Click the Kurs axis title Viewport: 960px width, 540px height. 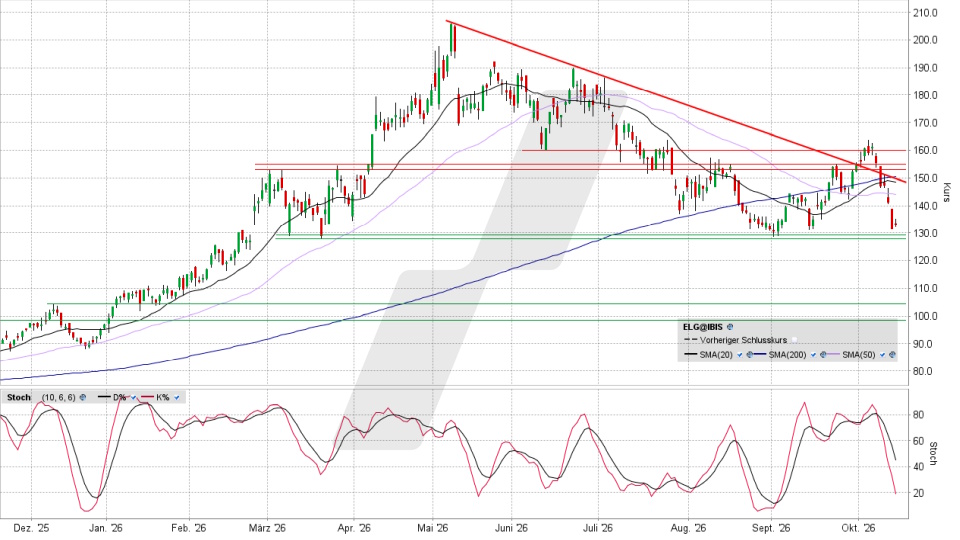point(947,192)
